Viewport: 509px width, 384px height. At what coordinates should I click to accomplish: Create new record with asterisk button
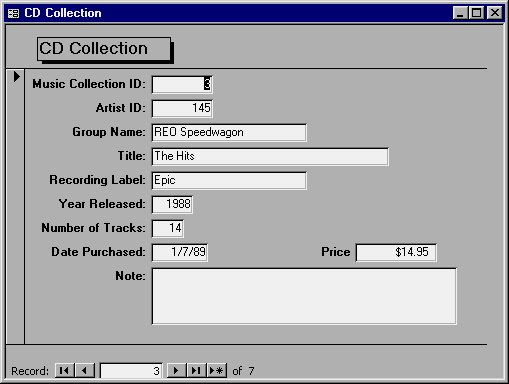(217, 371)
